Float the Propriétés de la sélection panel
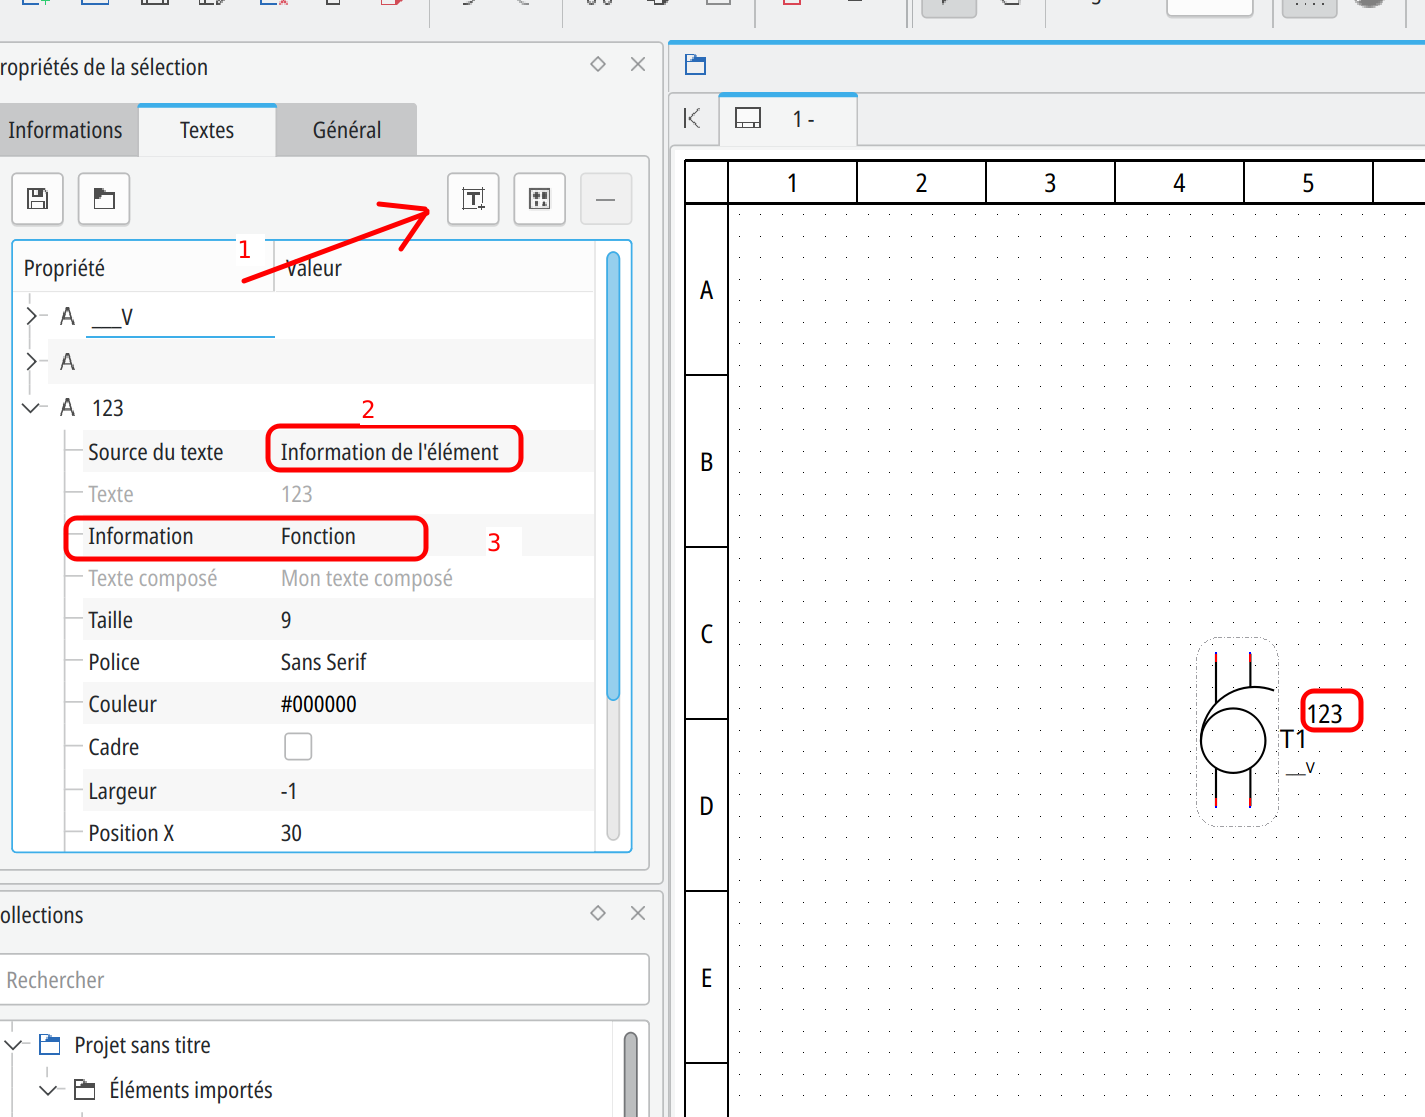 click(x=598, y=64)
